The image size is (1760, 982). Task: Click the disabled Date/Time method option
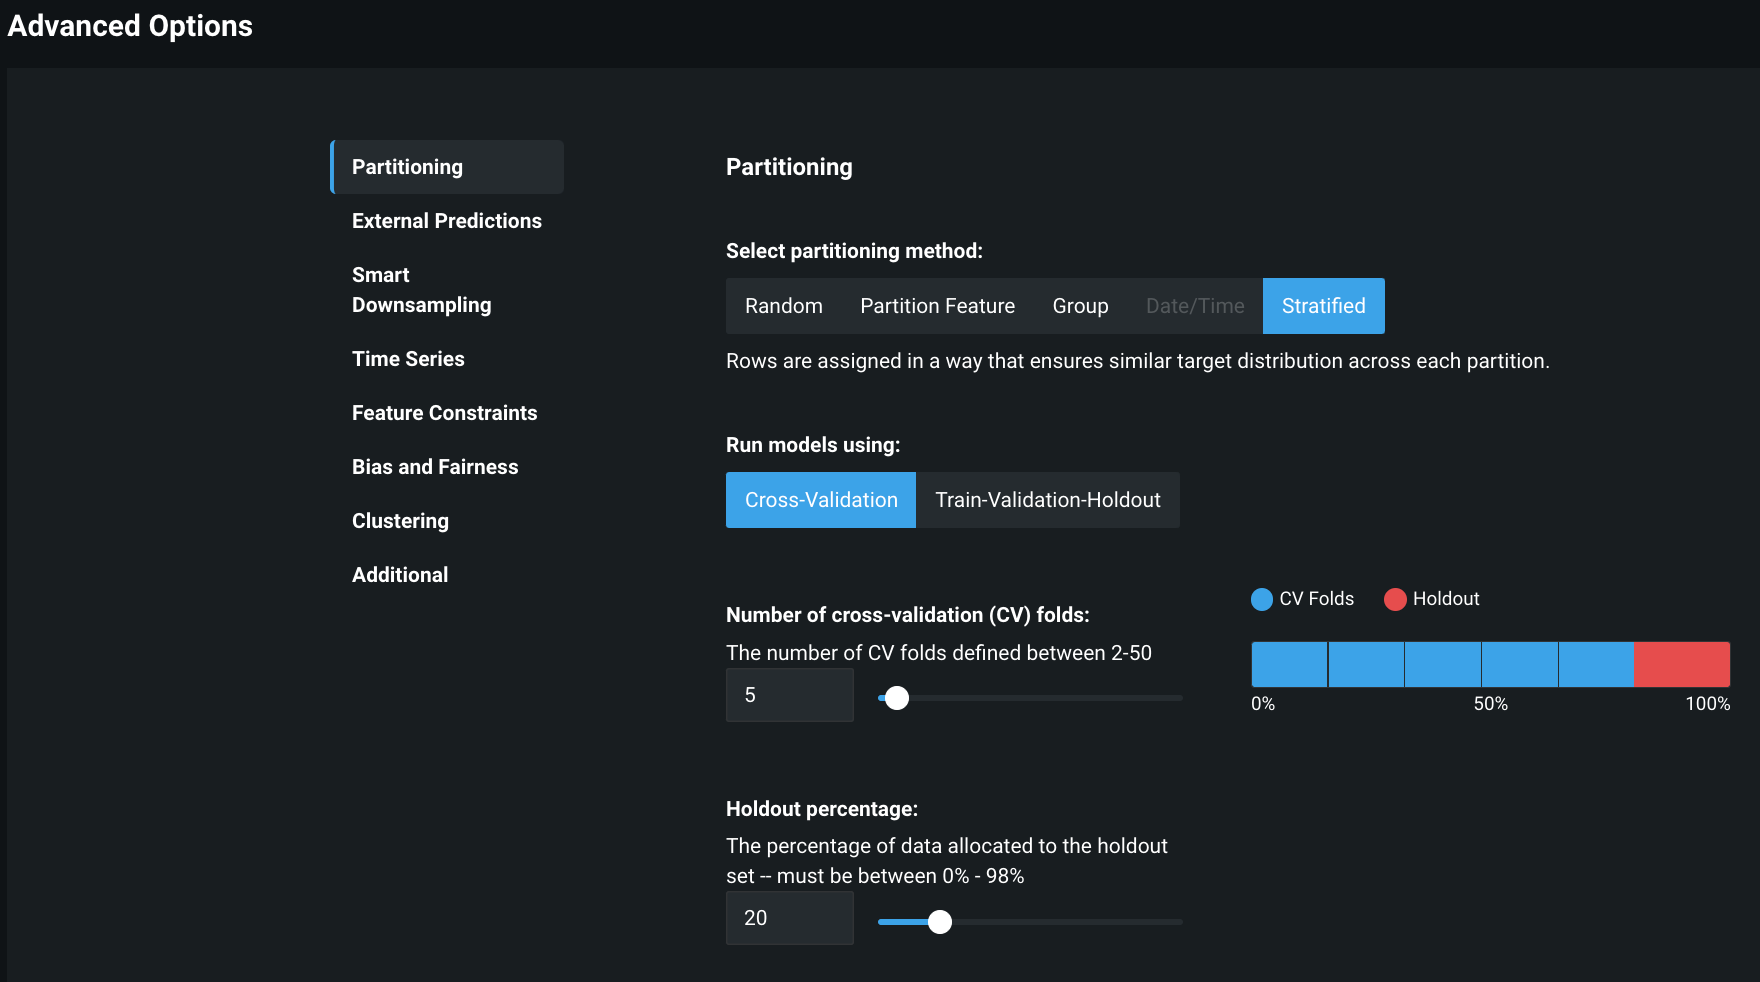point(1195,306)
